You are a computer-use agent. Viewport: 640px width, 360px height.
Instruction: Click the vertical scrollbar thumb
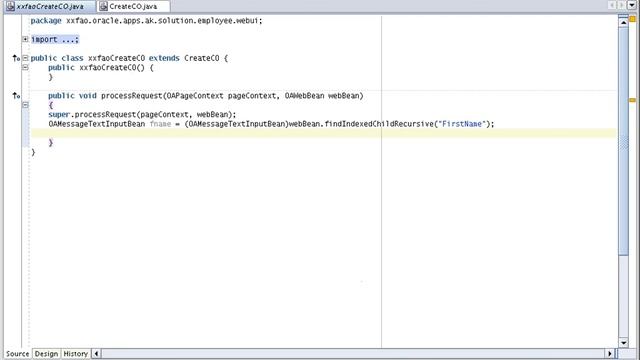click(x=623, y=141)
